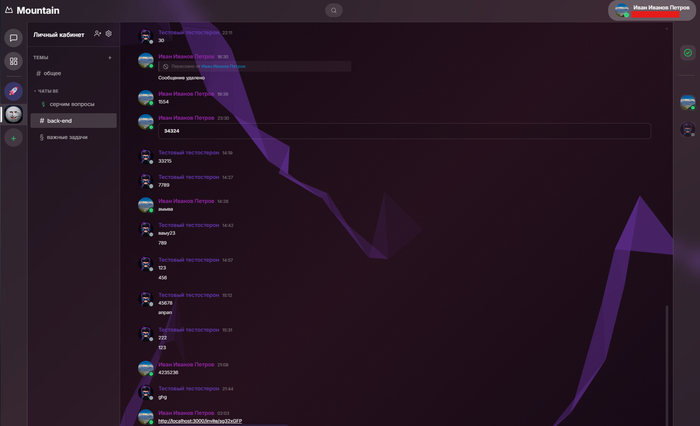700x426 pixels.
Task: Click the message text 45678
Action: click(165, 303)
